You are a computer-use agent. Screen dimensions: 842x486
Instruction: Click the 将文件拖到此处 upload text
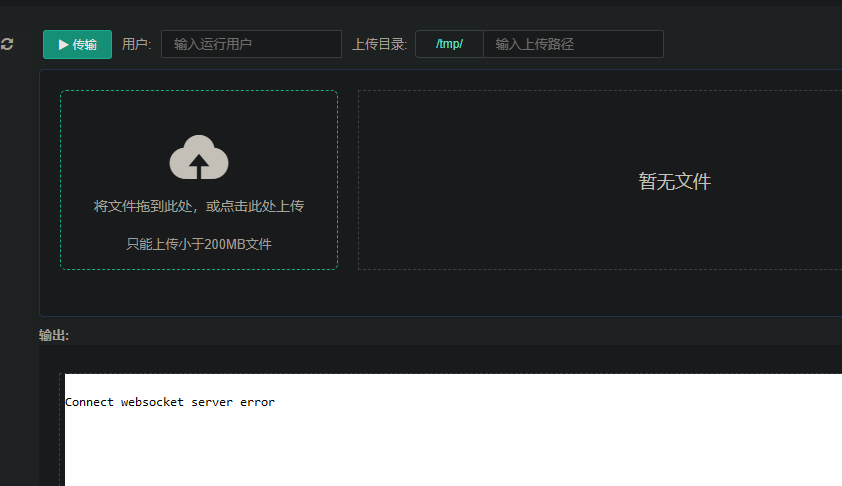[x=199, y=206]
